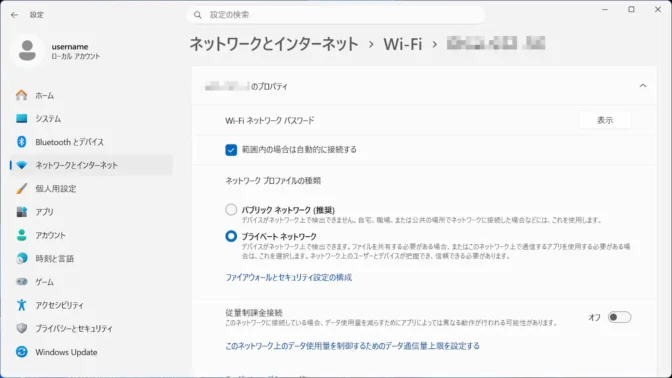Close the Settings window
This screenshot has height=378, width=672.
(x=658, y=9)
